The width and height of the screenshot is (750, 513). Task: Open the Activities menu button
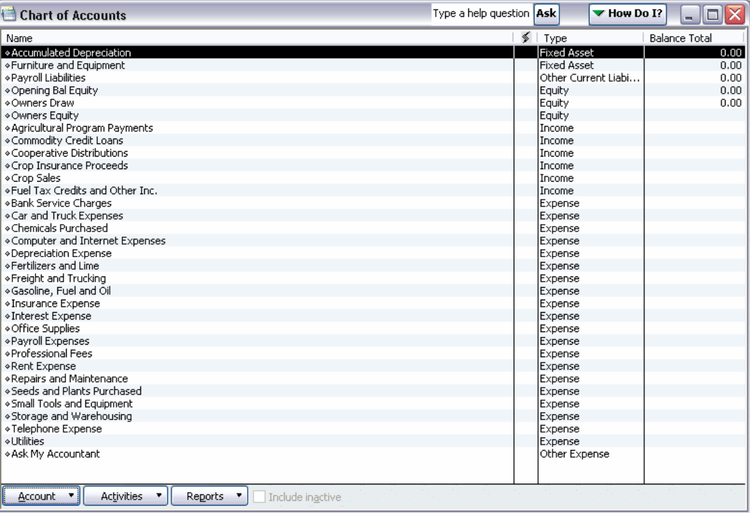click(126, 496)
